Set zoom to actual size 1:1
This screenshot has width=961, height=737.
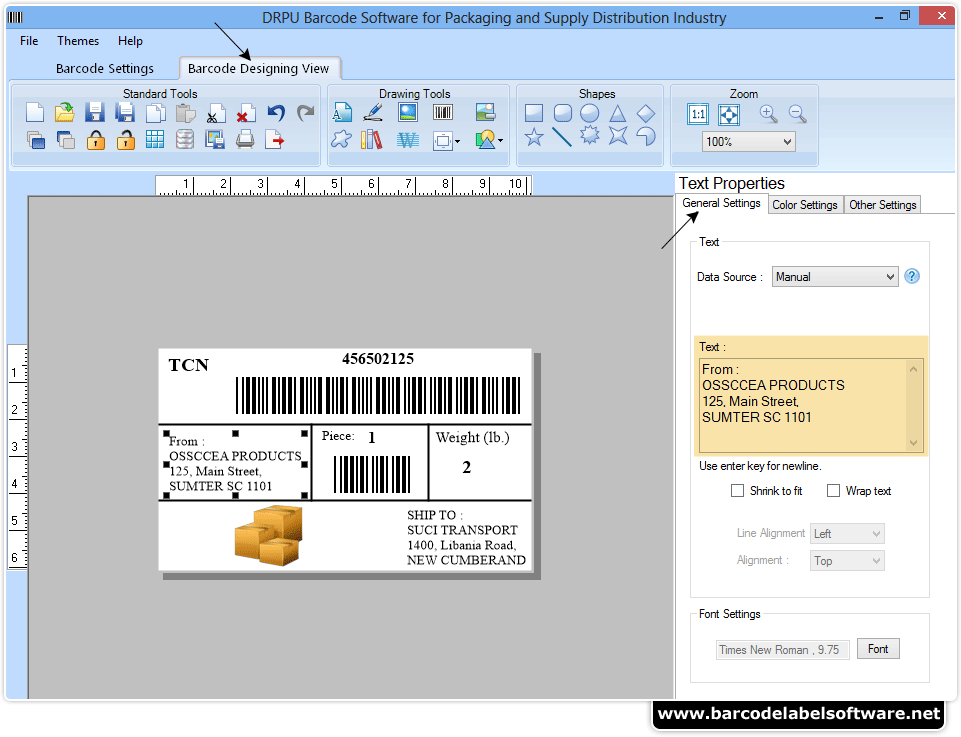point(698,115)
